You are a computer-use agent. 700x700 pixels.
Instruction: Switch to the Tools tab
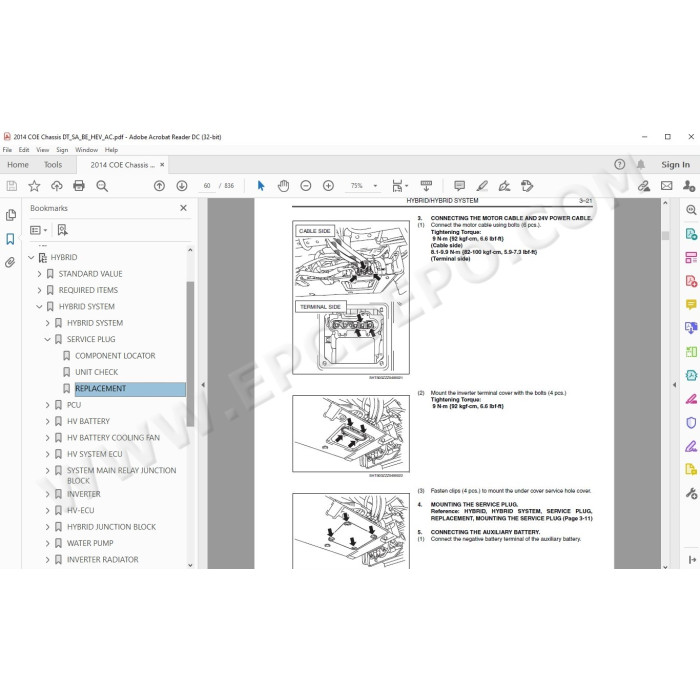click(53, 165)
